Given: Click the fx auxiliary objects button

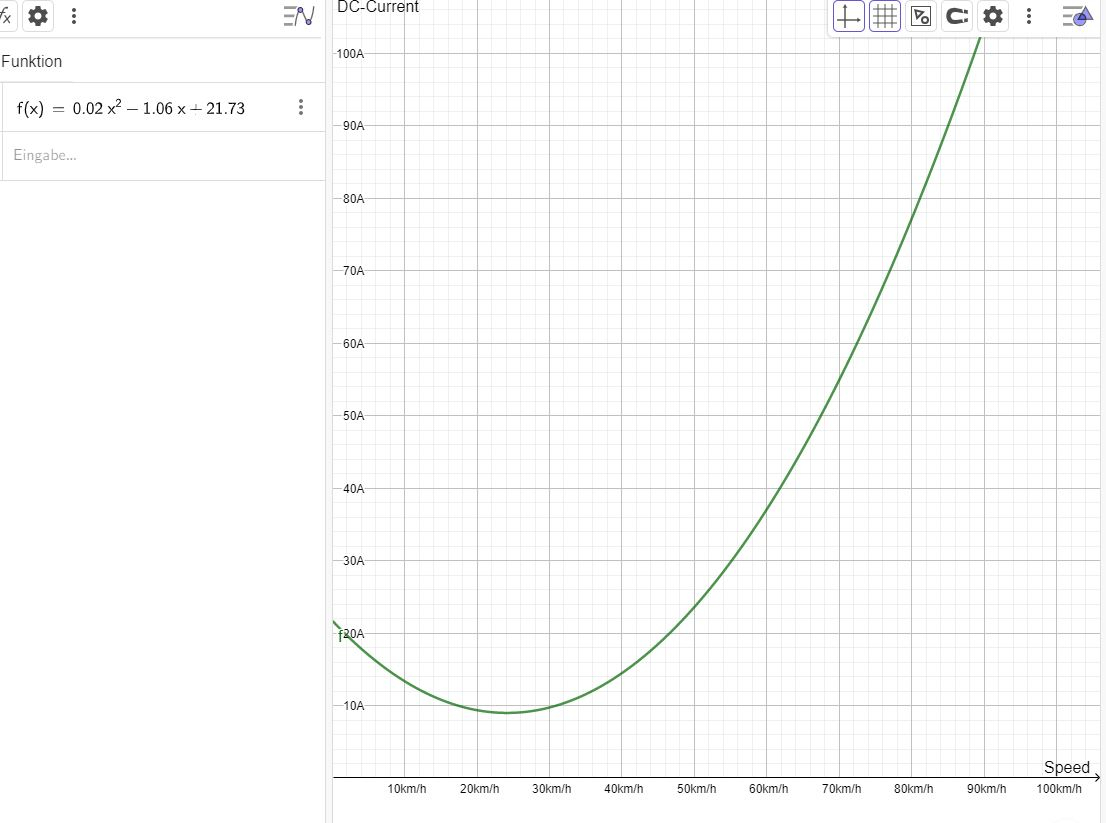Looking at the screenshot, I should (6, 16).
